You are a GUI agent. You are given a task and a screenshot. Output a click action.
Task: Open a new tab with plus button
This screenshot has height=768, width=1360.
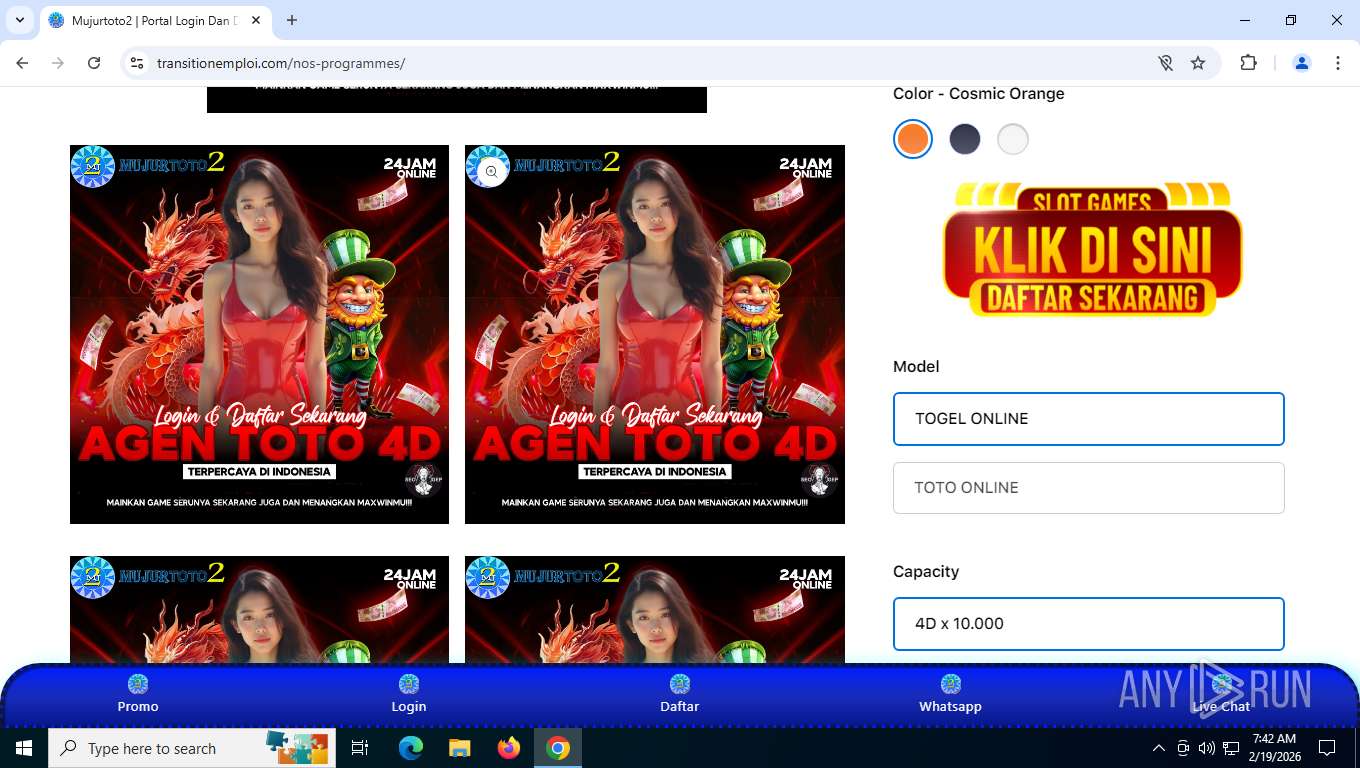292,20
